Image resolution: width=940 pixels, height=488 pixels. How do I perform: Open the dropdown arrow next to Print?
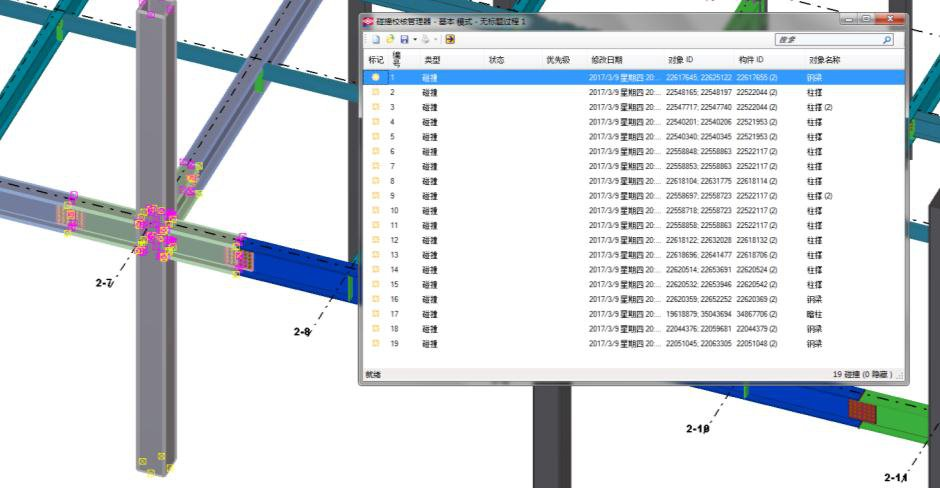click(435, 40)
